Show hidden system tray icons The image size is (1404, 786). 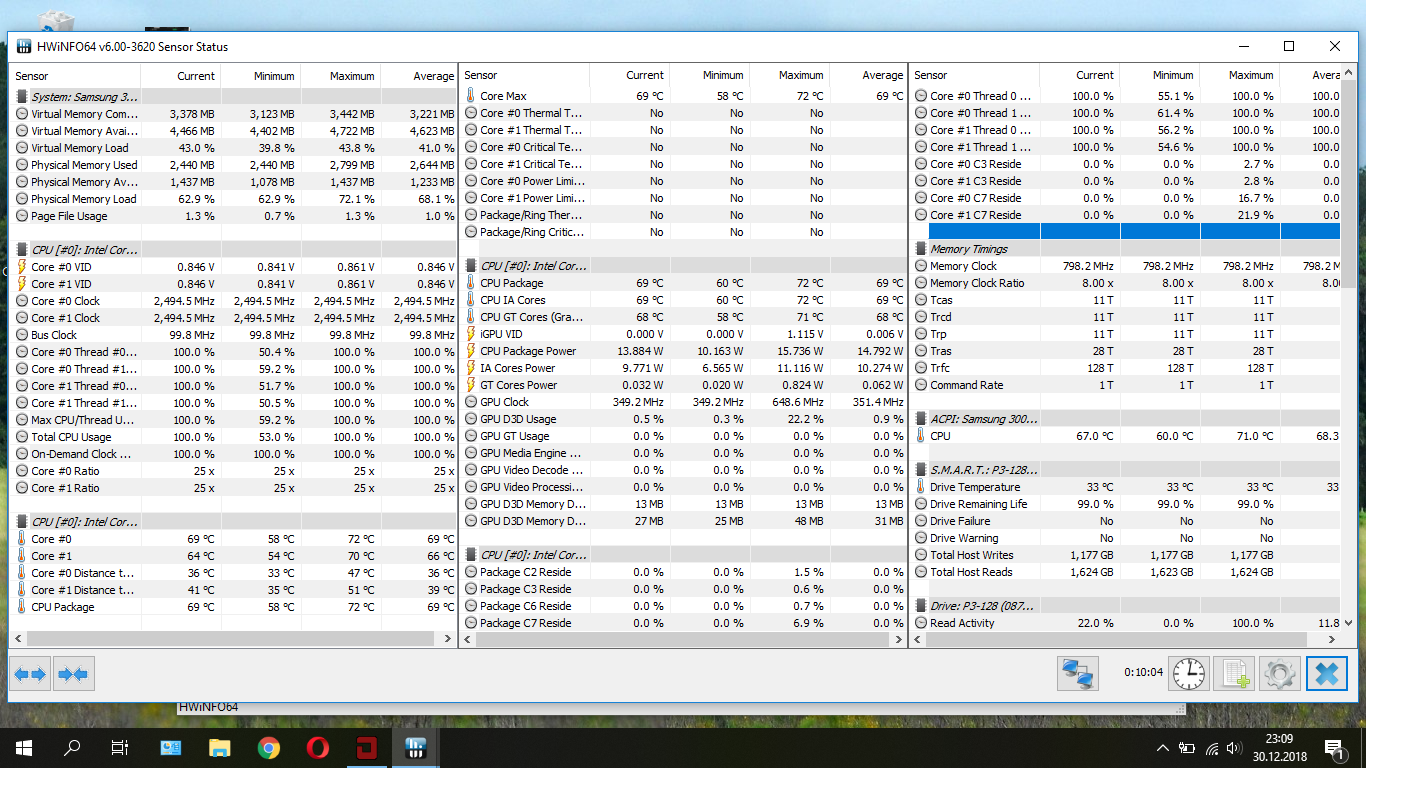(x=1162, y=748)
